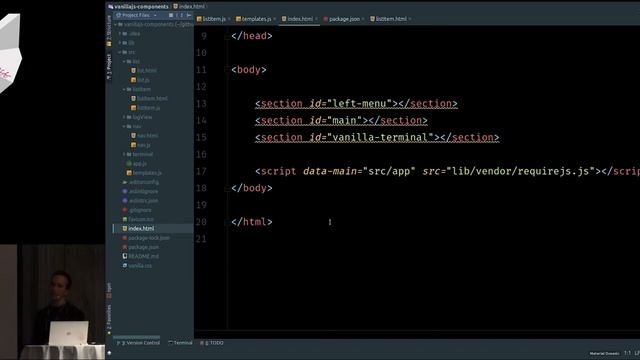Select index.html in project tree

(138, 229)
